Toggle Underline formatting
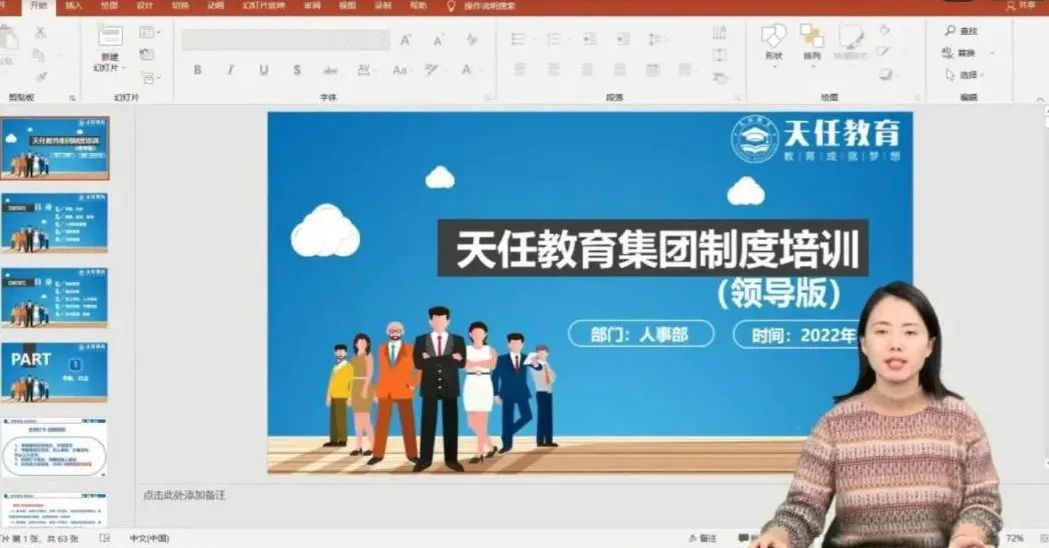This screenshot has height=548, width=1049. pyautogui.click(x=264, y=70)
